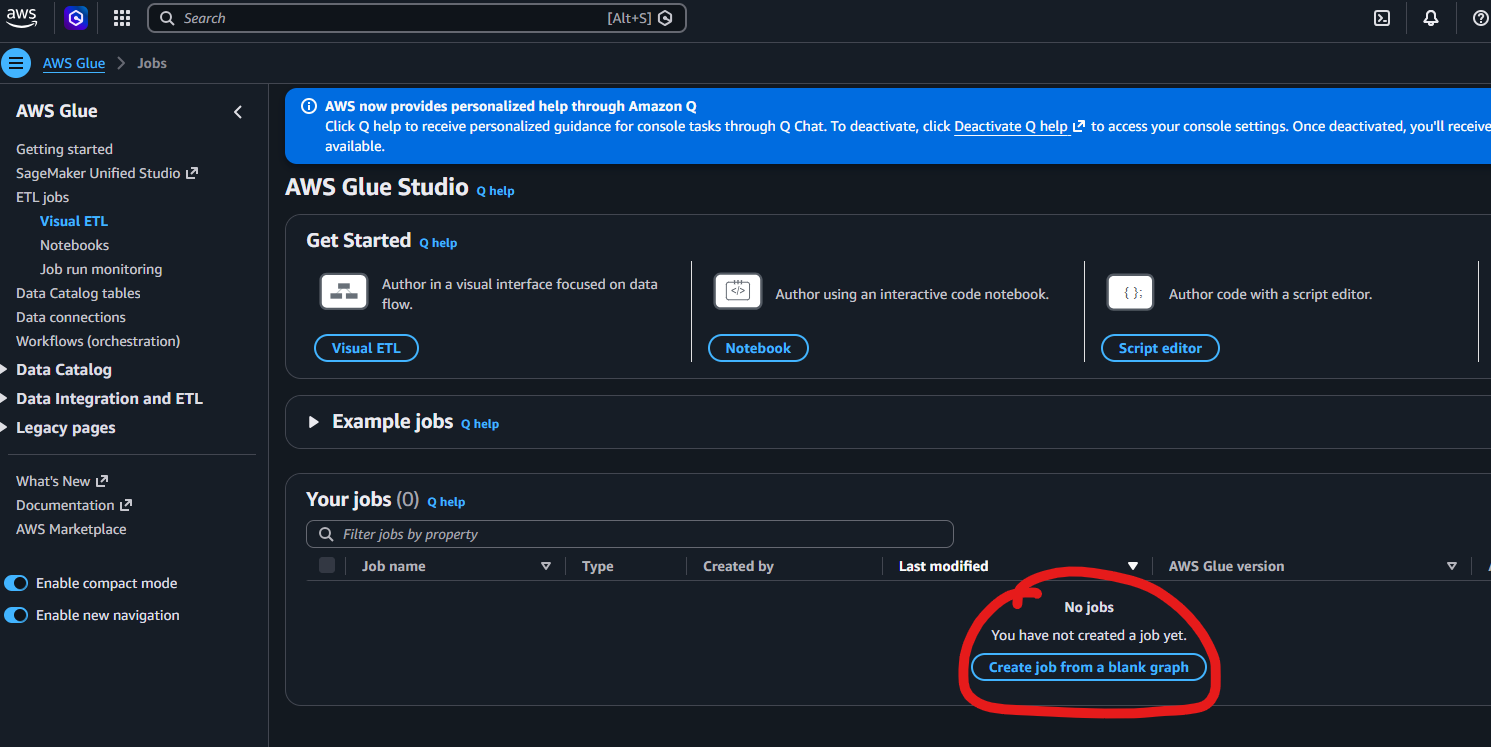
Task: Click the Amazon Q icon inside the search bar
Action: click(665, 18)
